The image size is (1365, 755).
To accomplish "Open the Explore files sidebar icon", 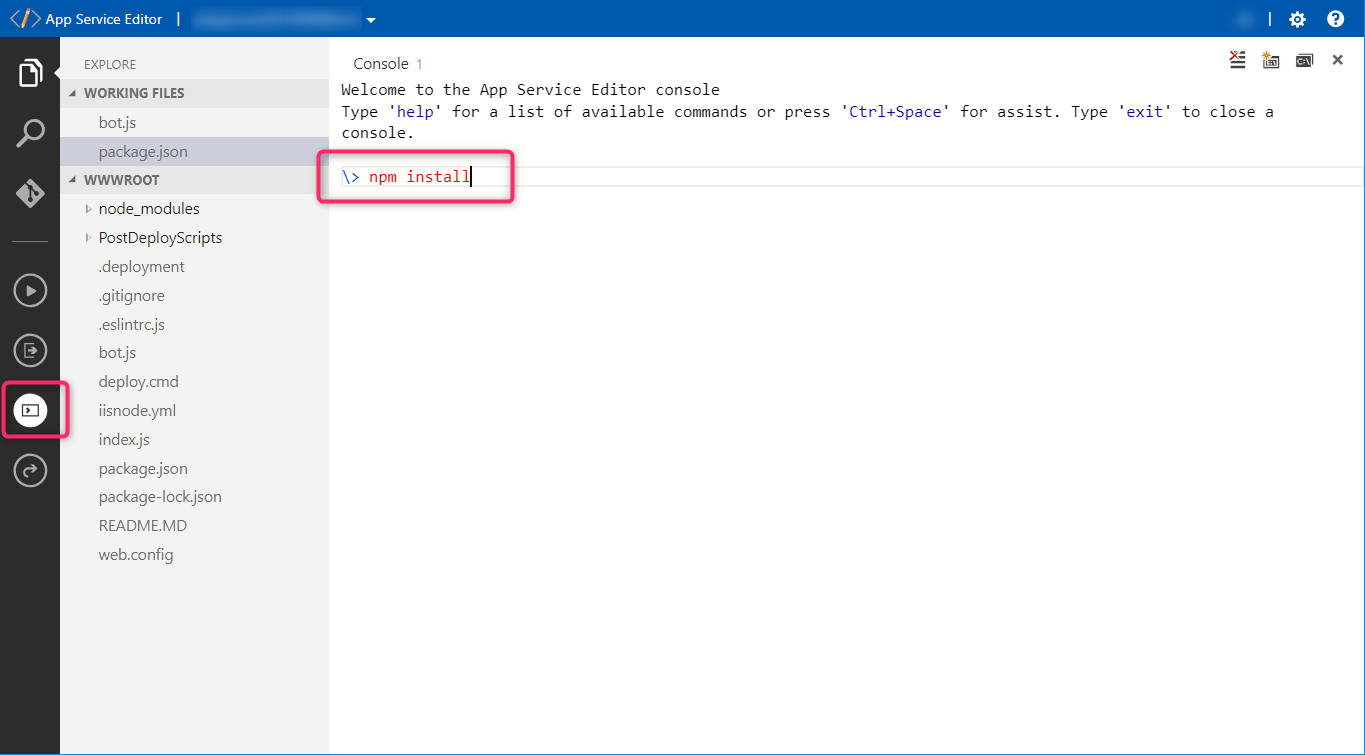I will click(x=30, y=73).
